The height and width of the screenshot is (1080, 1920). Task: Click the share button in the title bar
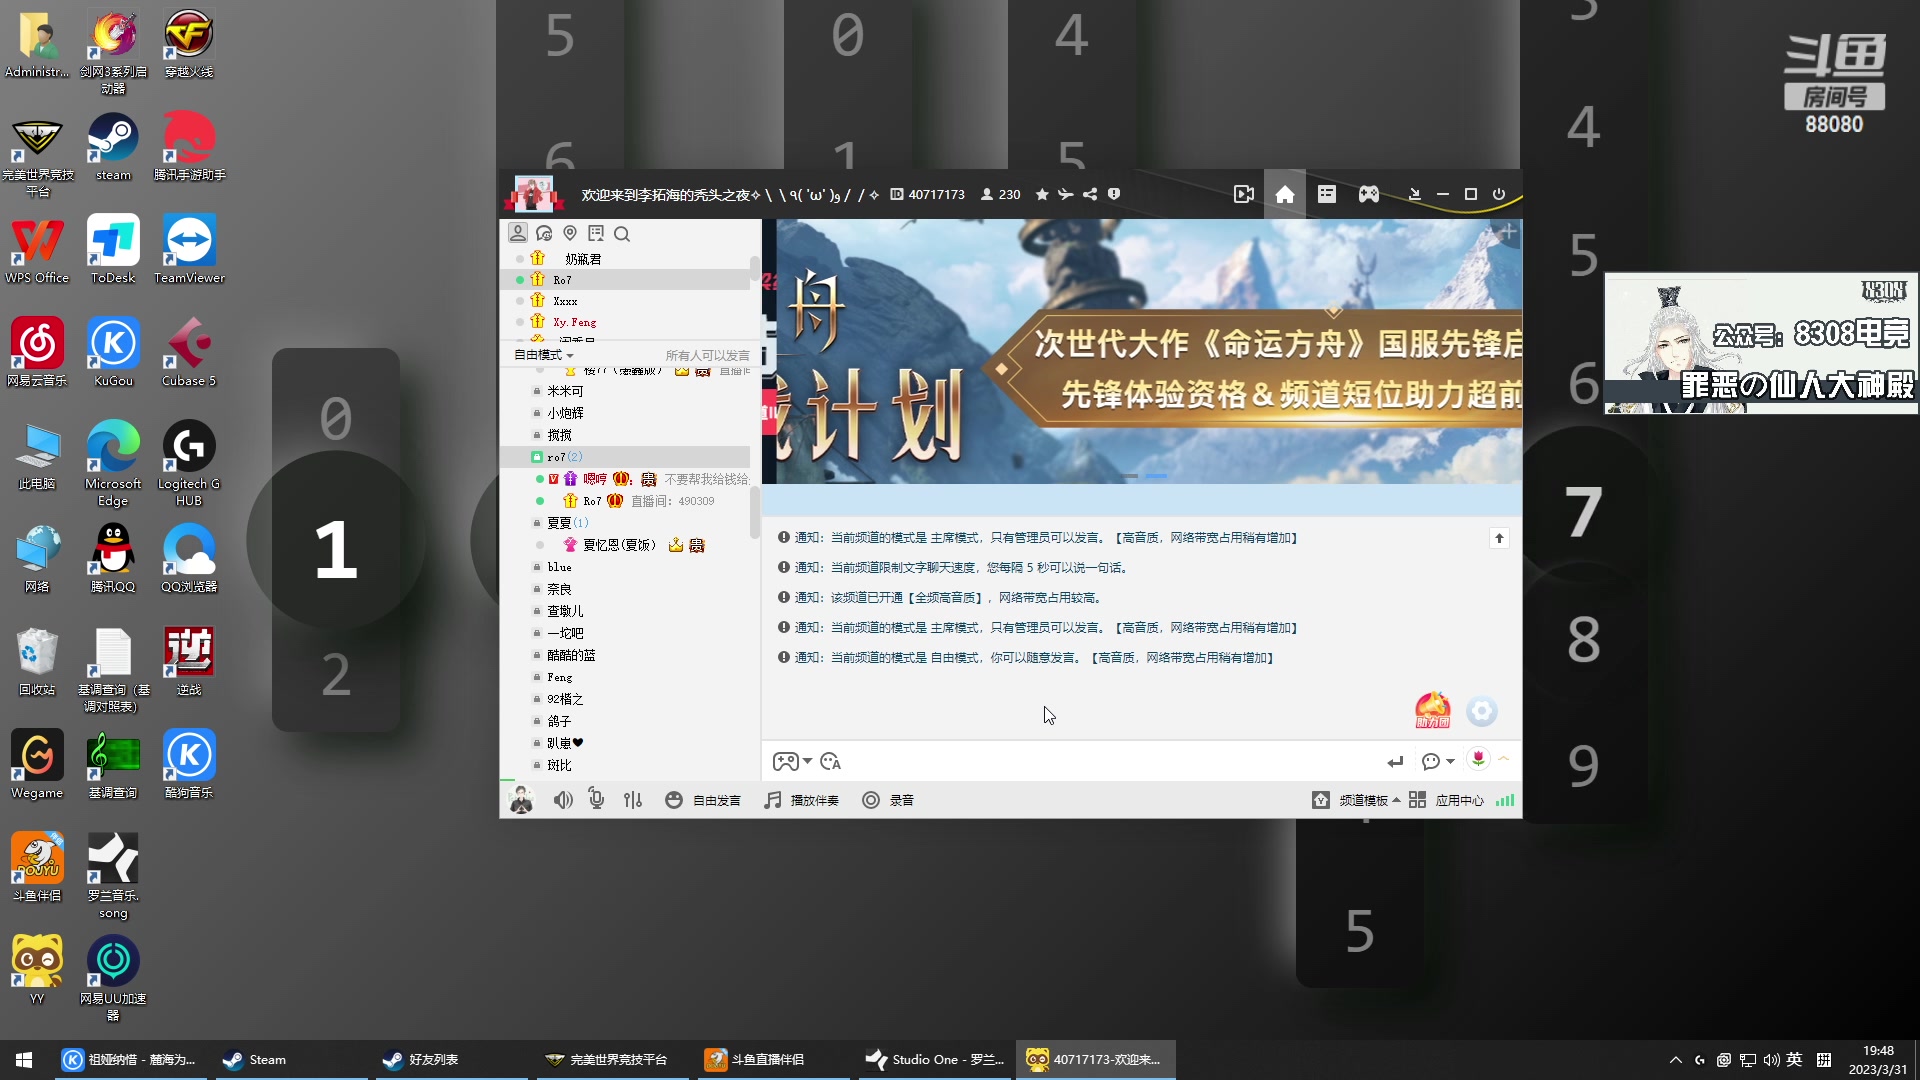point(1090,194)
